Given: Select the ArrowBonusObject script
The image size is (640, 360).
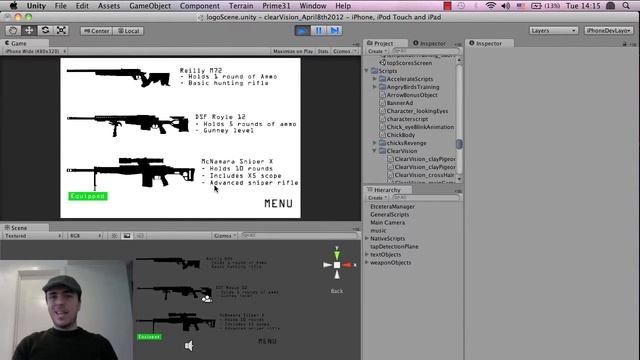Looking at the screenshot, I should (x=412, y=95).
